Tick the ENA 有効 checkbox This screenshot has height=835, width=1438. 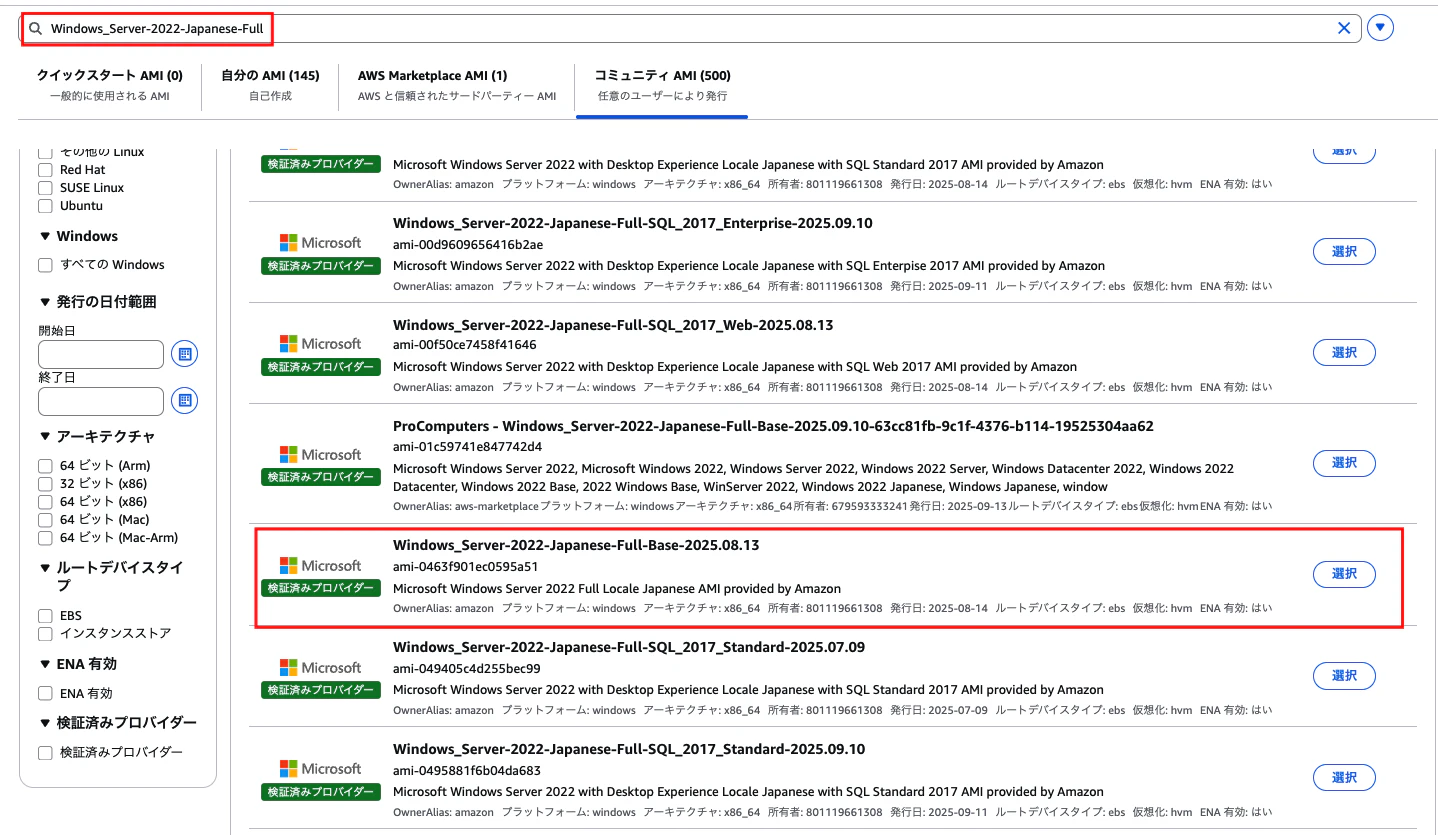(x=45, y=694)
